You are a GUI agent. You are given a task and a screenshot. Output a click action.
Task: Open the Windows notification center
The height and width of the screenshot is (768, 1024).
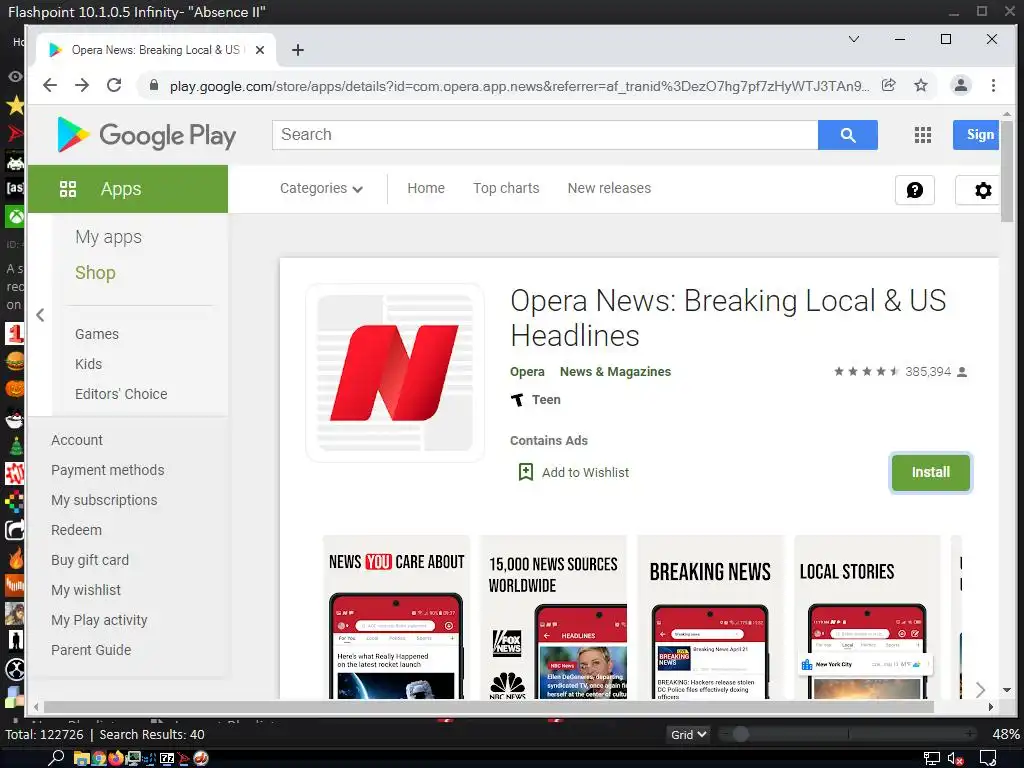pyautogui.click(x=988, y=758)
